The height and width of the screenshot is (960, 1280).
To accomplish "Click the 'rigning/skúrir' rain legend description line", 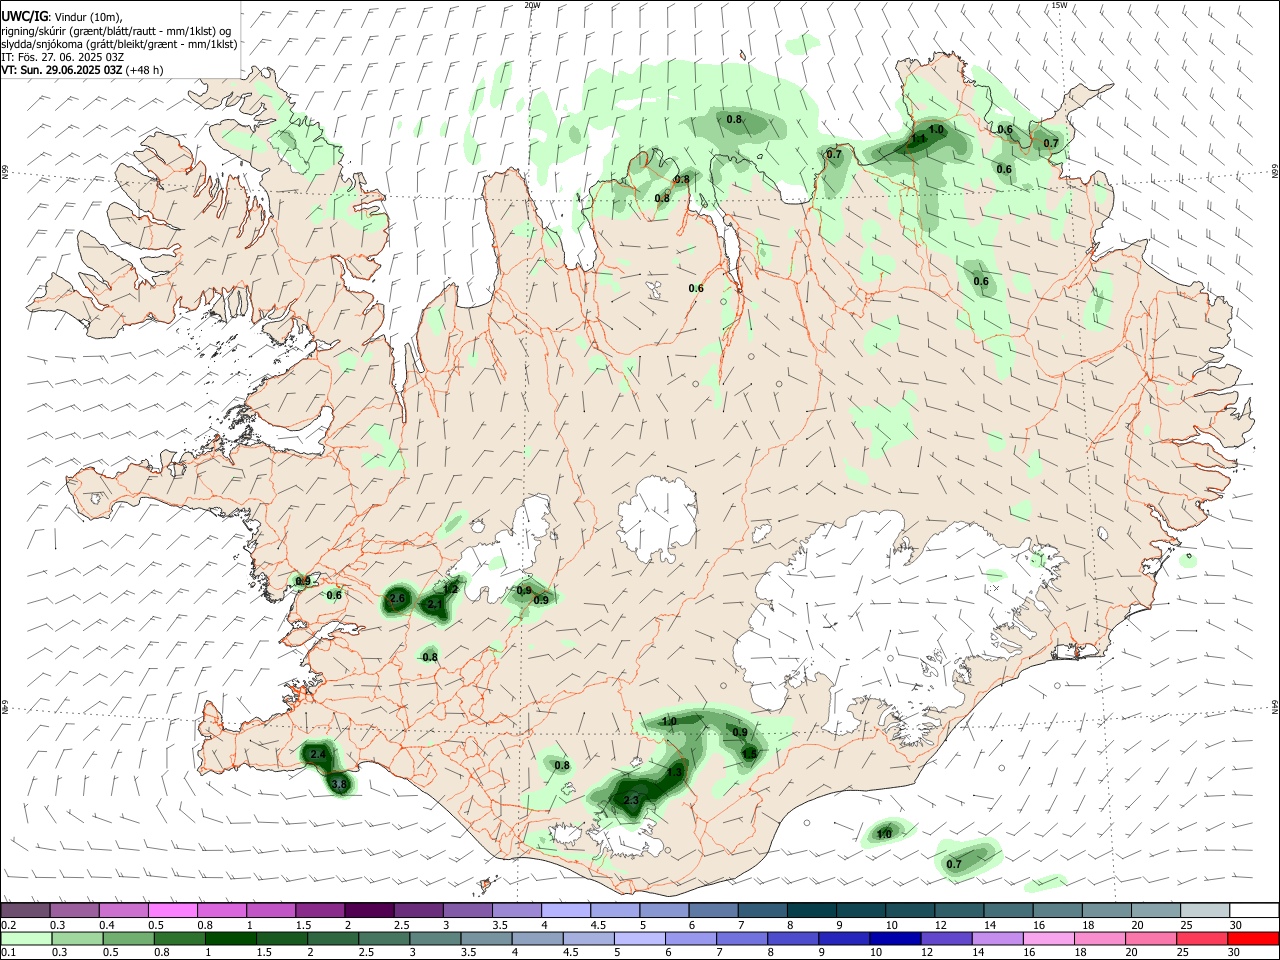I will point(116,30).
